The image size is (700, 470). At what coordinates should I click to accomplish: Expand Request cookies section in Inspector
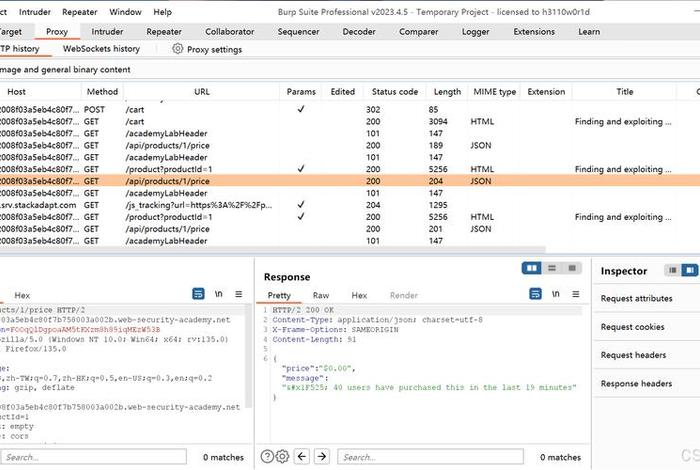[x=632, y=327]
